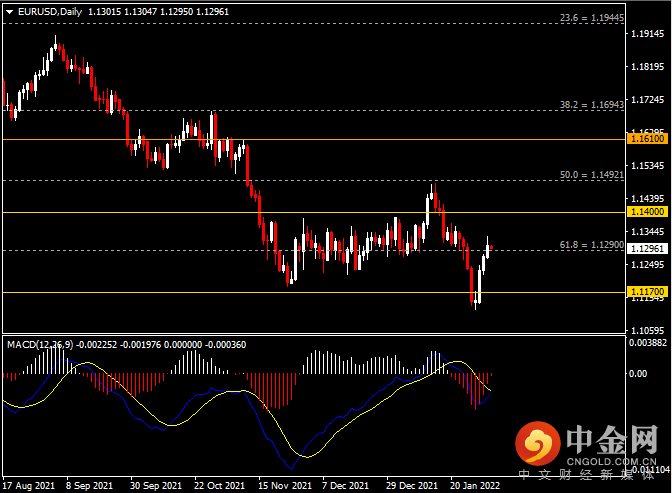
Task: Click the red-orange CNGOLD logo icon
Action: (539, 442)
